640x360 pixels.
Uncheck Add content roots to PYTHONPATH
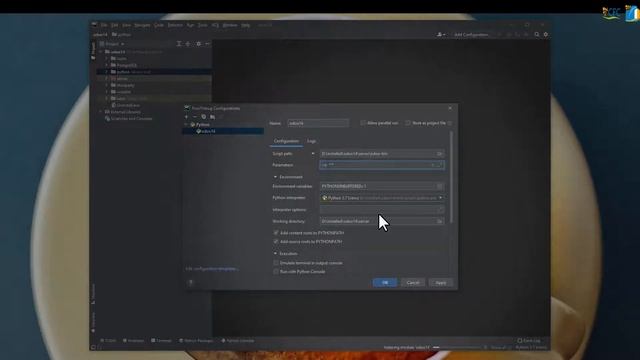(x=276, y=233)
